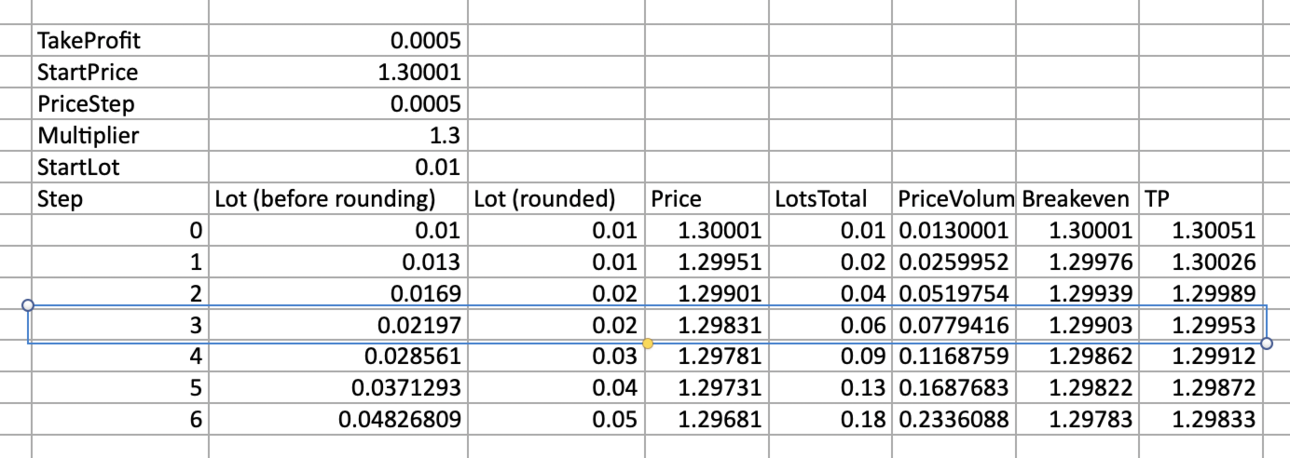Select Breakeven cell 1.29903
Screen dimensions: 1290x458
click(x=1078, y=325)
